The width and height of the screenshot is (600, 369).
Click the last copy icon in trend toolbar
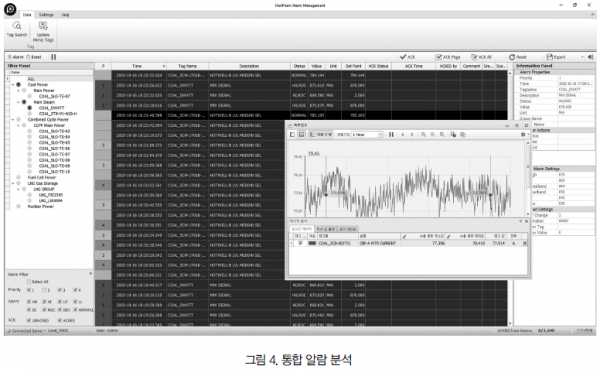(463, 135)
